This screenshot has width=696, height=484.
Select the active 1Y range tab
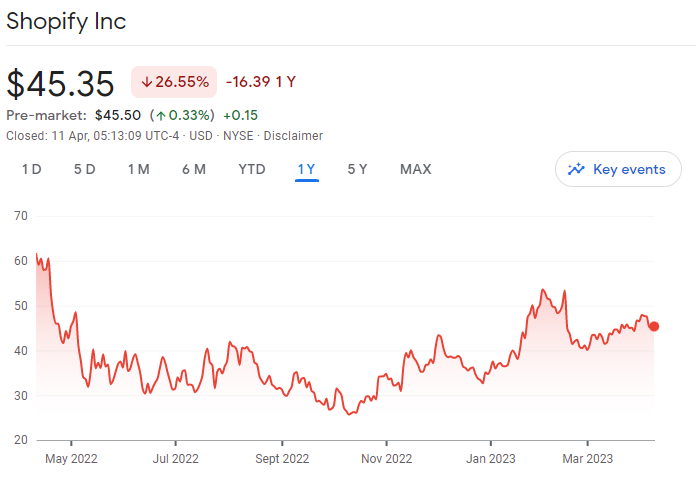pyautogui.click(x=306, y=170)
